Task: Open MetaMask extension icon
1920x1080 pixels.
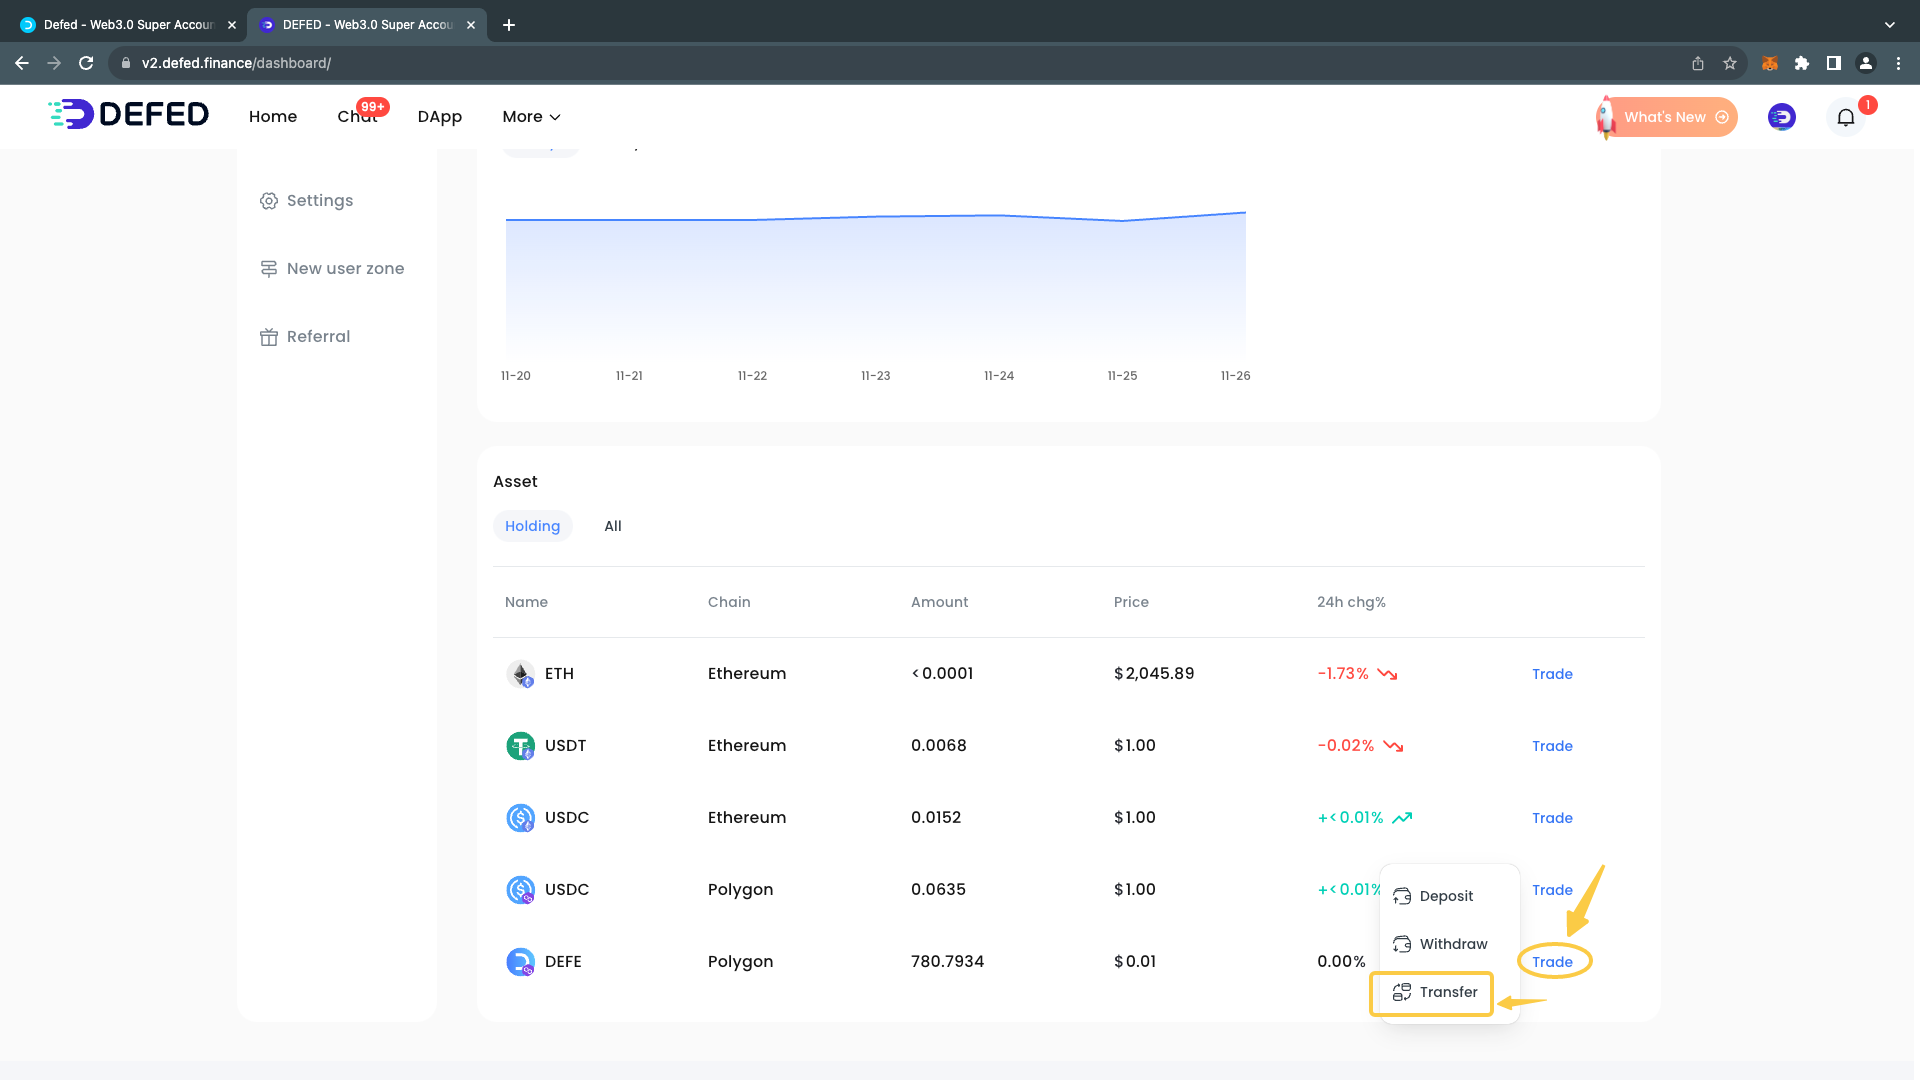Action: [1769, 63]
